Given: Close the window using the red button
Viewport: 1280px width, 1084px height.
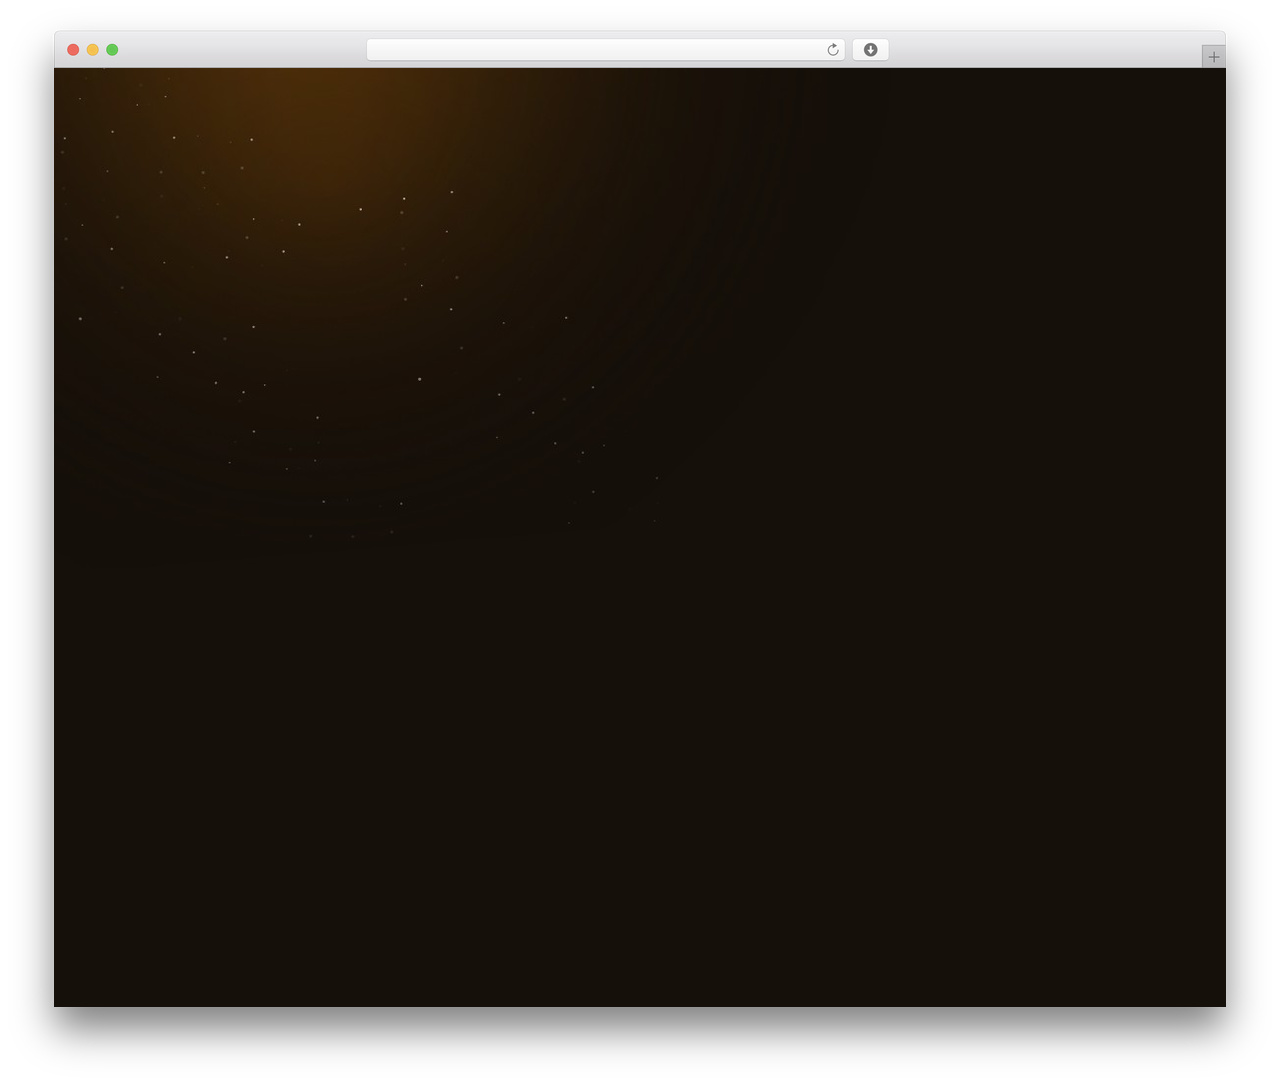Looking at the screenshot, I should coord(73,50).
